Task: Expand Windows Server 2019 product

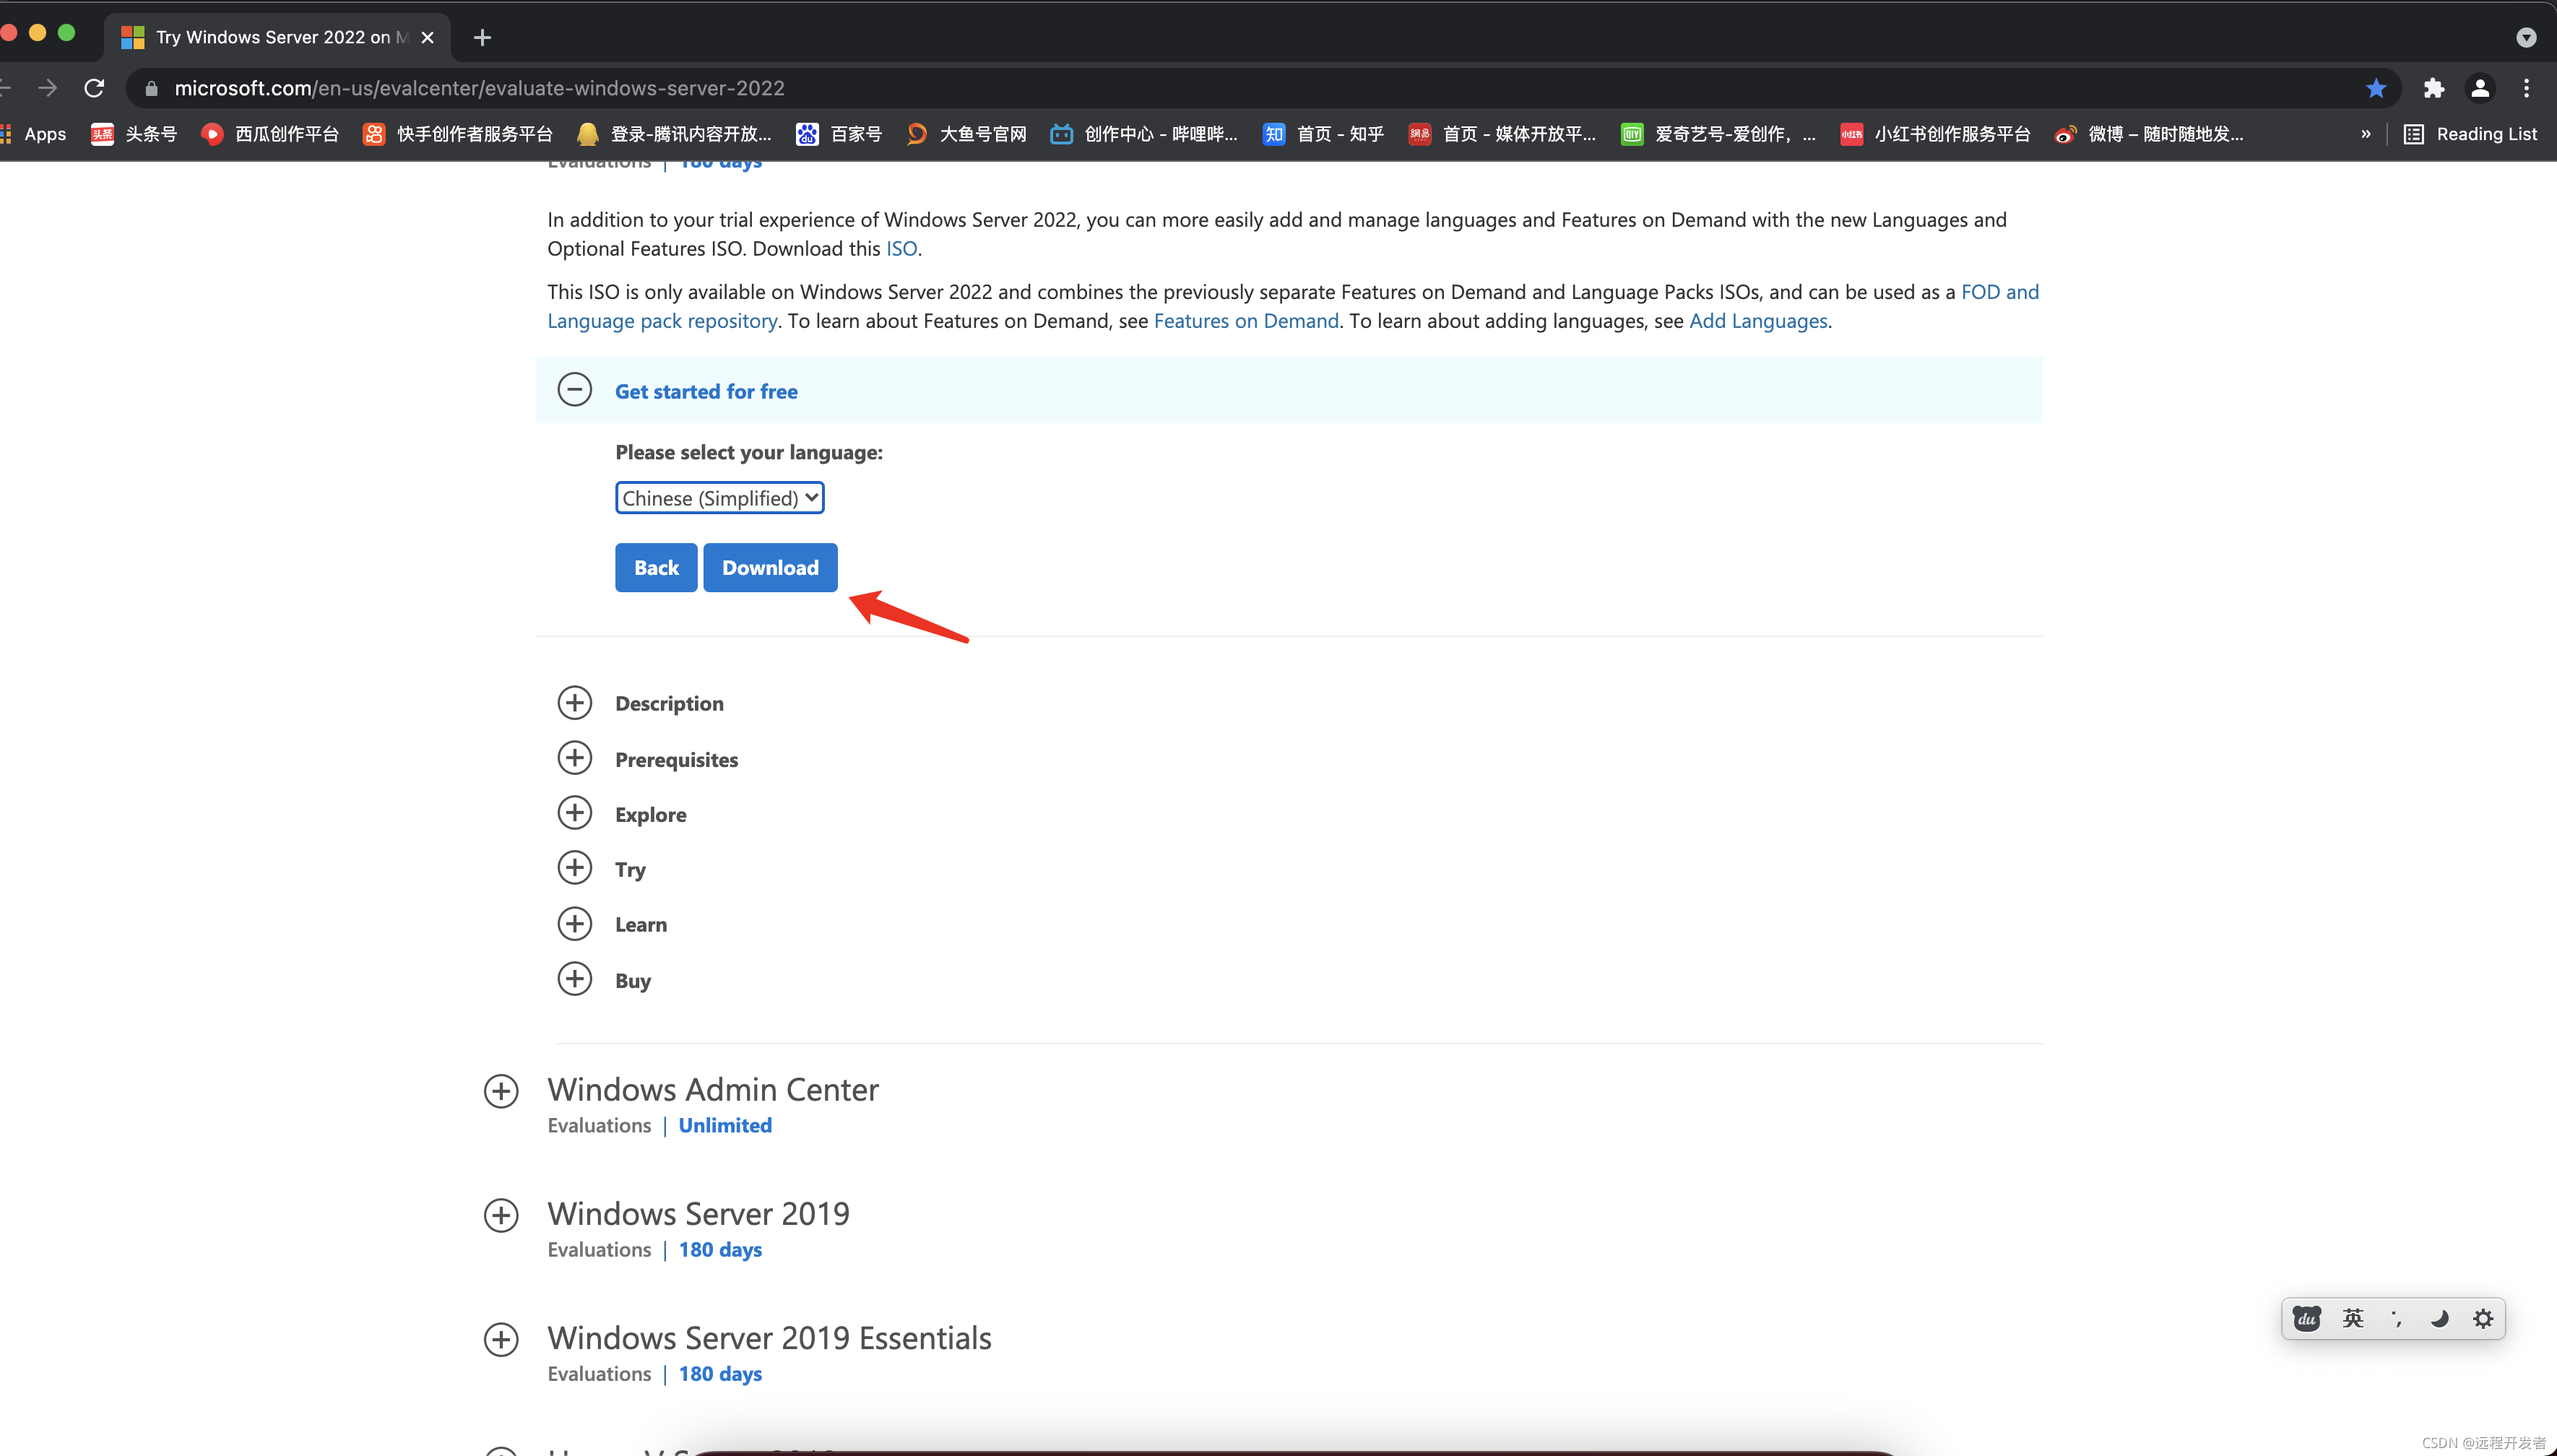Action: click(x=501, y=1216)
